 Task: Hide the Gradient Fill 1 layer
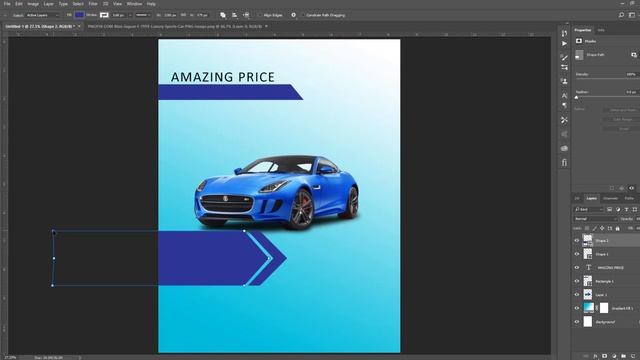click(x=577, y=308)
